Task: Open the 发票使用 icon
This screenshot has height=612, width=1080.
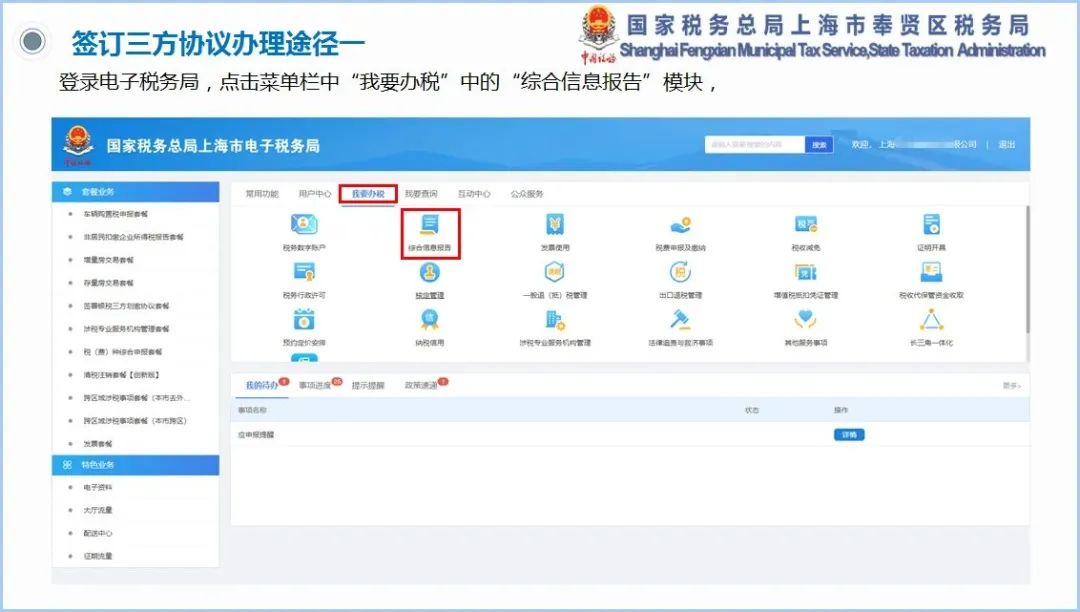Action: [554, 225]
